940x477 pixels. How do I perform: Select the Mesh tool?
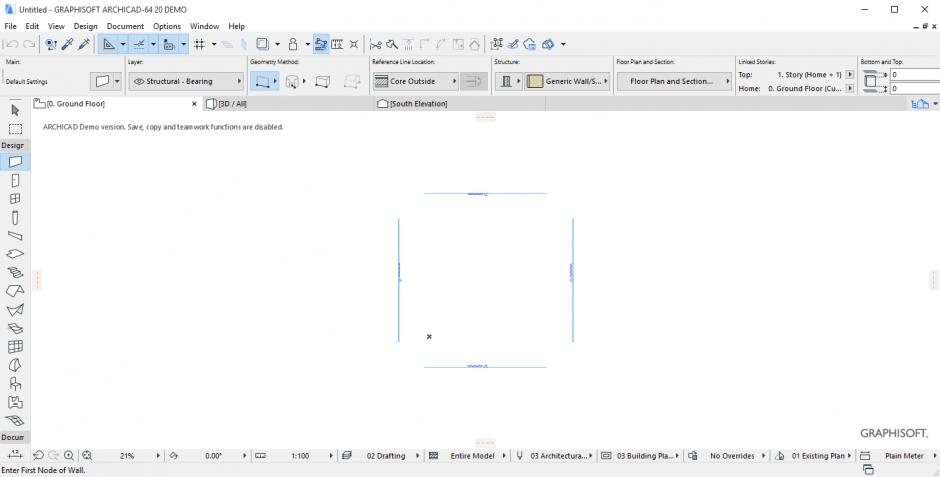[x=15, y=420]
